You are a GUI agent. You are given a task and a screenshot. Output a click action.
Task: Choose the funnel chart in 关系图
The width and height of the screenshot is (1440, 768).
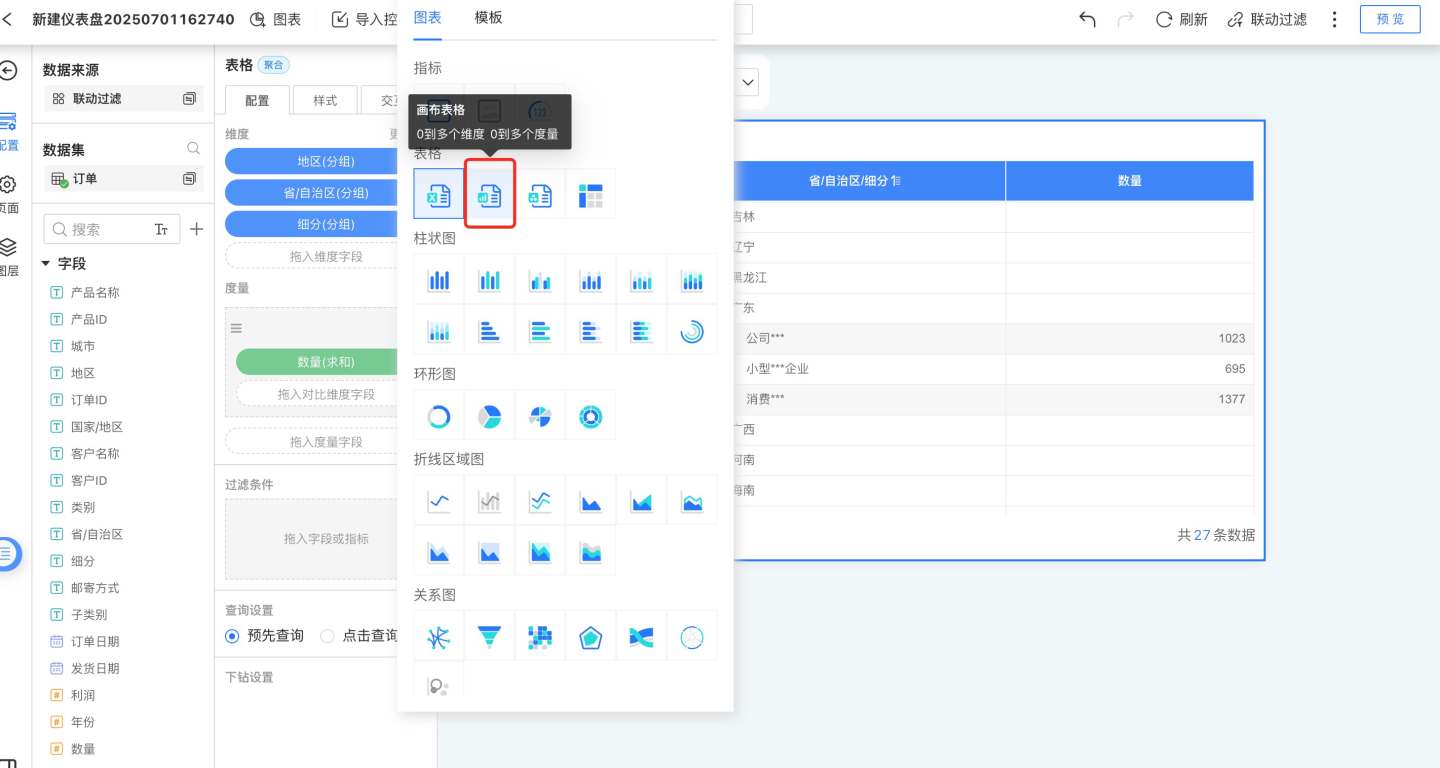click(x=489, y=636)
